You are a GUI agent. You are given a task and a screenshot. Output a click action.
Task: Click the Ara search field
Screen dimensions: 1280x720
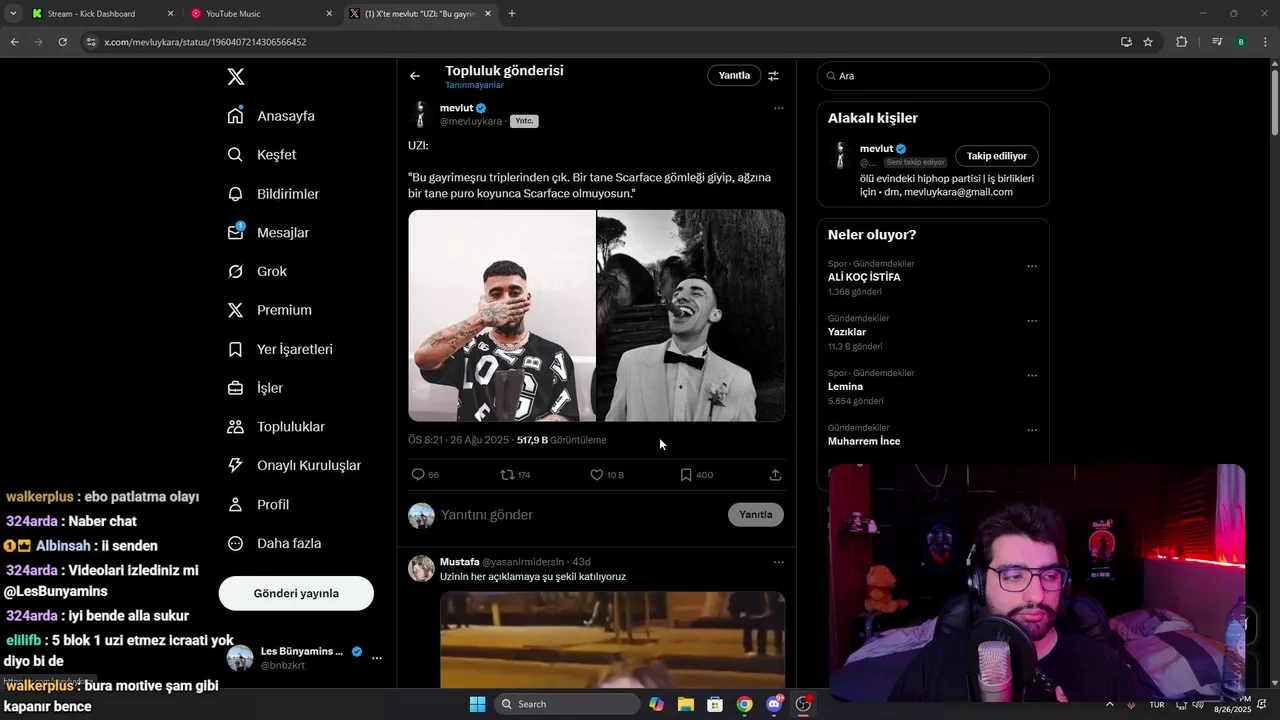coord(933,76)
